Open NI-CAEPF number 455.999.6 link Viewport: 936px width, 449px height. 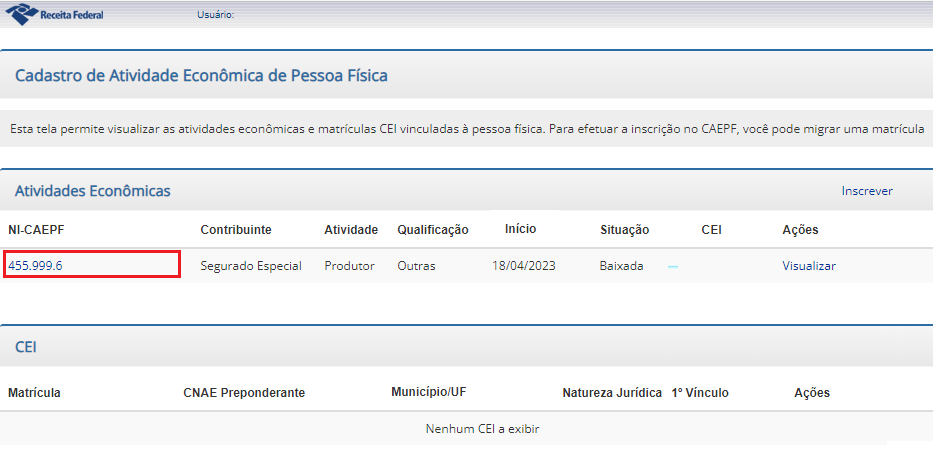(35, 266)
